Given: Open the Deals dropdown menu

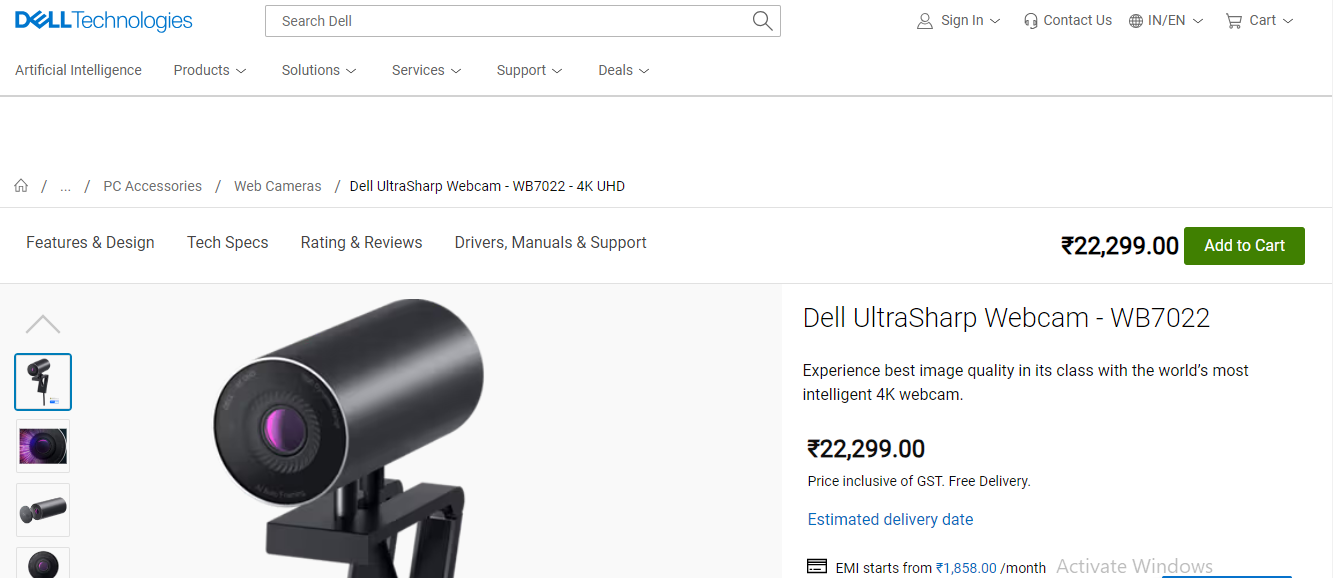Looking at the screenshot, I should pyautogui.click(x=623, y=70).
